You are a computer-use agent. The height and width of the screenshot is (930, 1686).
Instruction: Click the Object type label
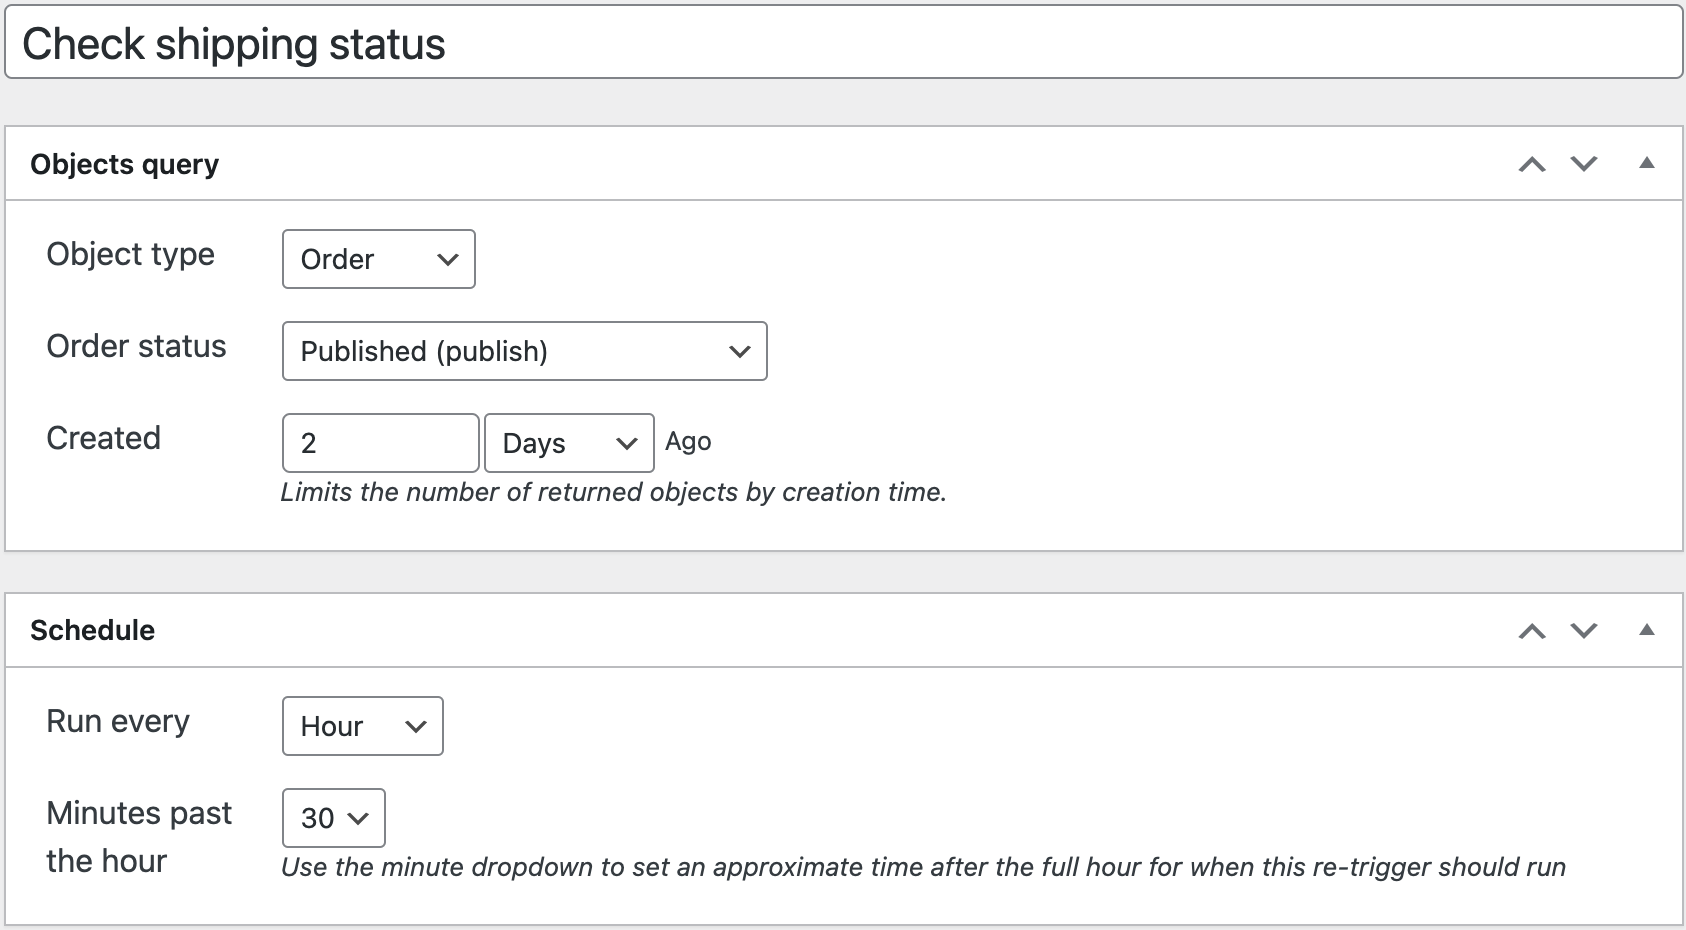click(x=130, y=255)
